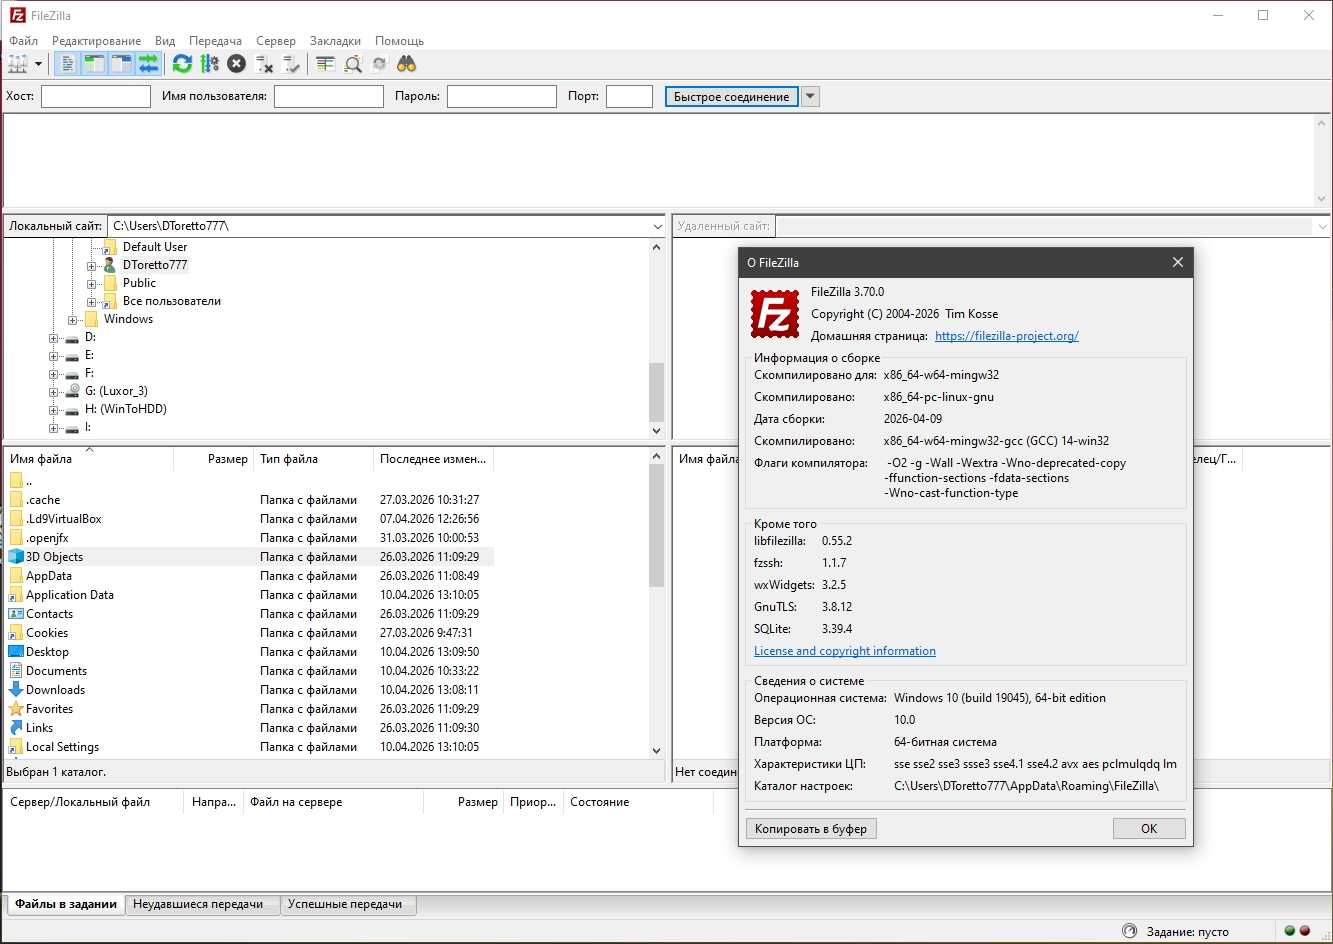Click the Хост input field
The width and height of the screenshot is (1333, 944).
pyautogui.click(x=95, y=97)
